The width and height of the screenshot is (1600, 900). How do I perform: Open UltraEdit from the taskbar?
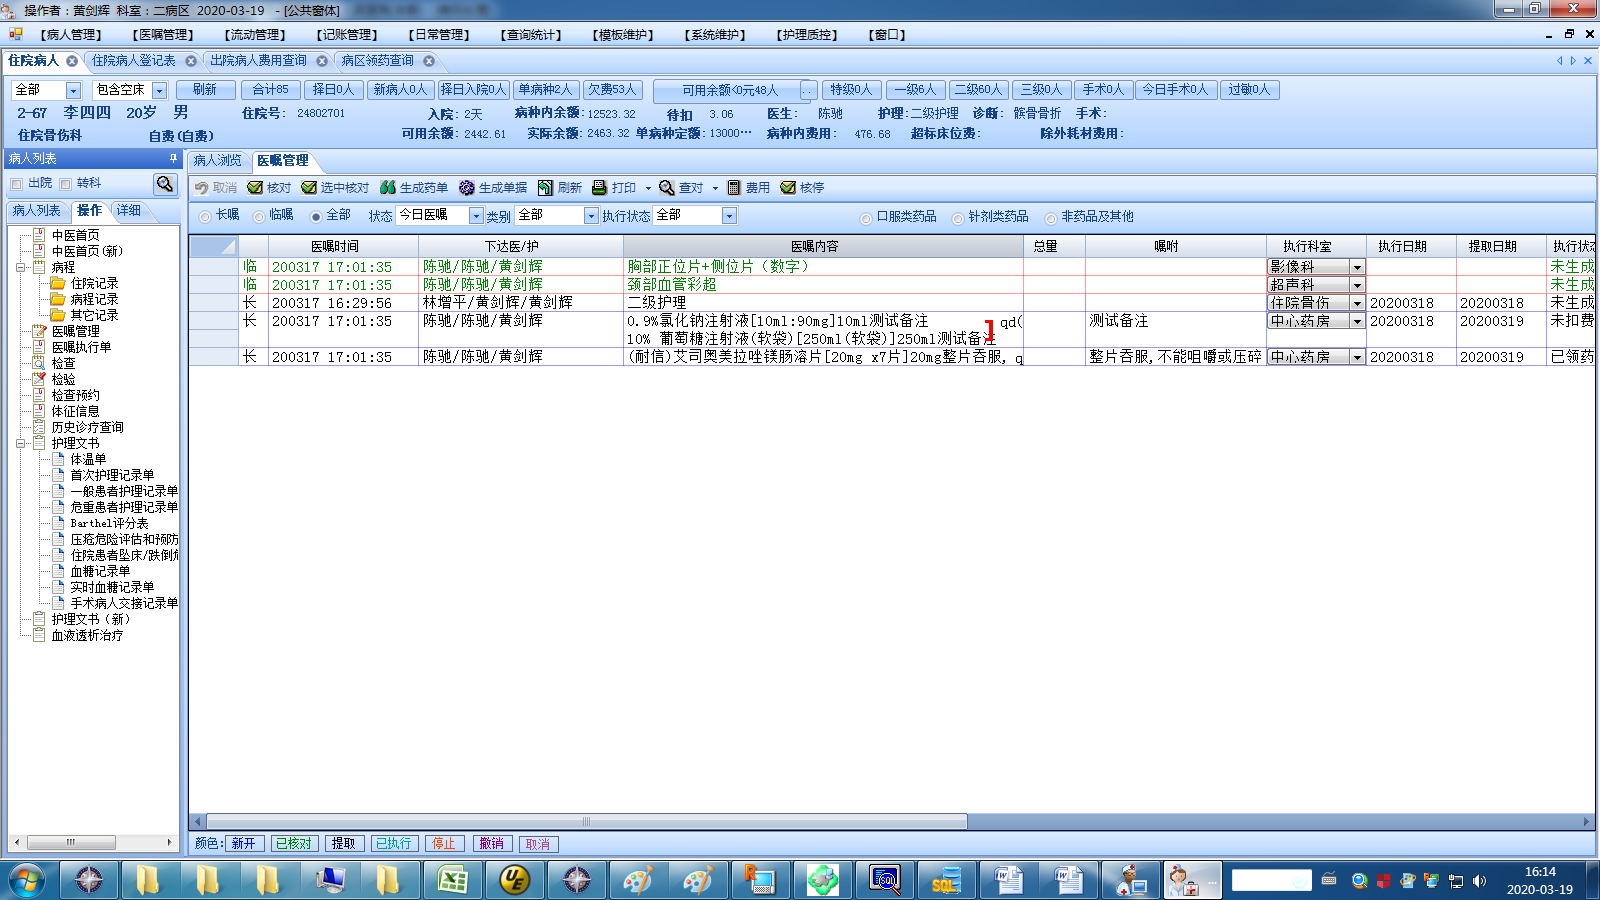click(x=514, y=880)
